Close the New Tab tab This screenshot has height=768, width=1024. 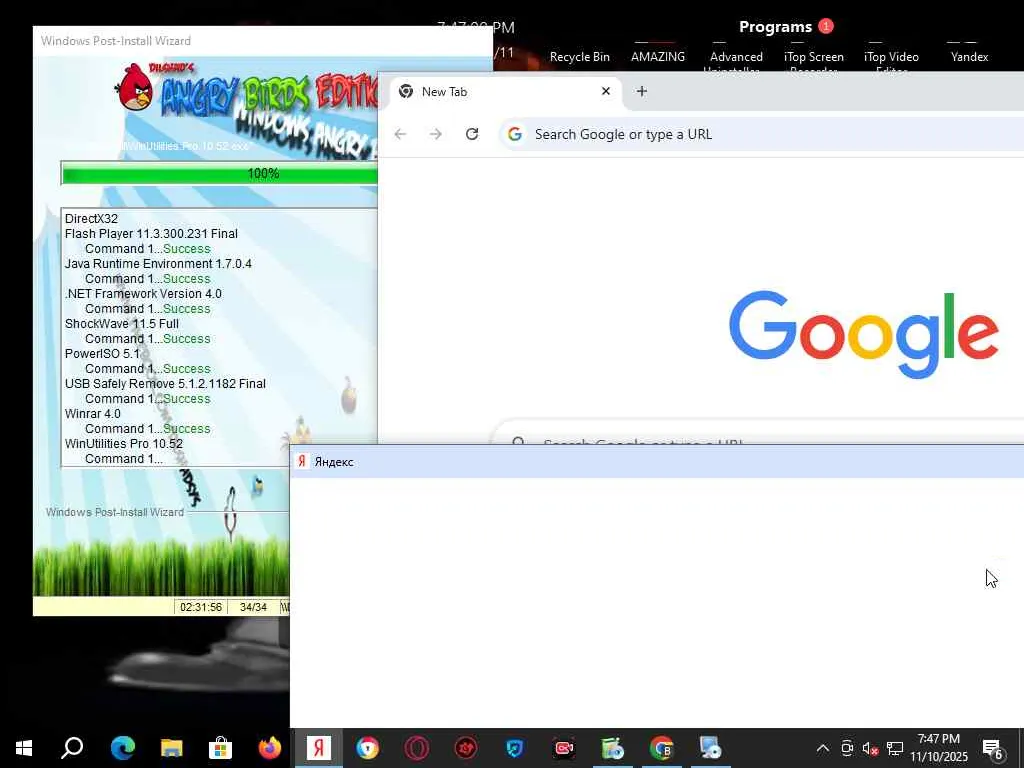coord(605,91)
